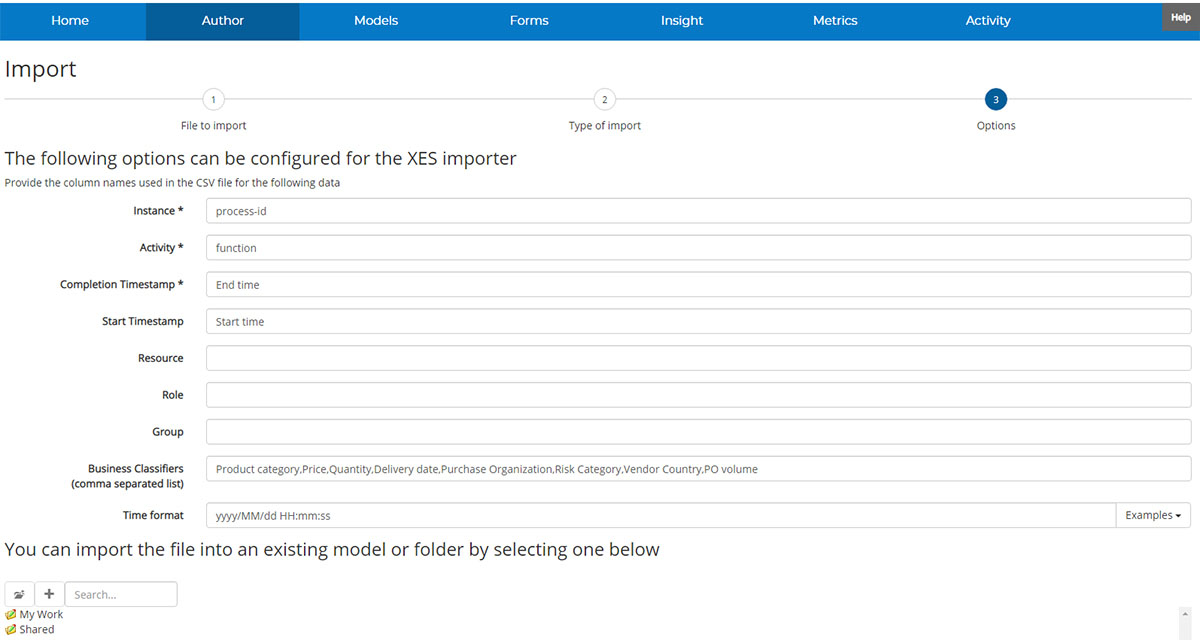Click the Help button
This screenshot has width=1200, height=640.
(1181, 17)
